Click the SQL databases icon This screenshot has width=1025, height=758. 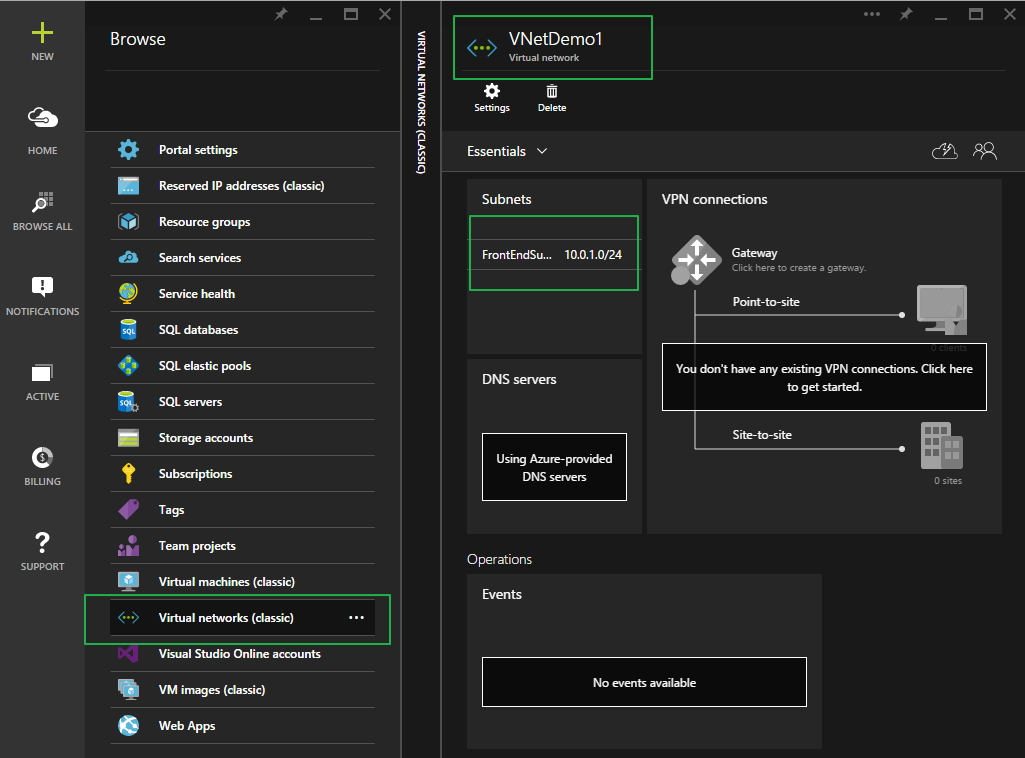click(128, 329)
